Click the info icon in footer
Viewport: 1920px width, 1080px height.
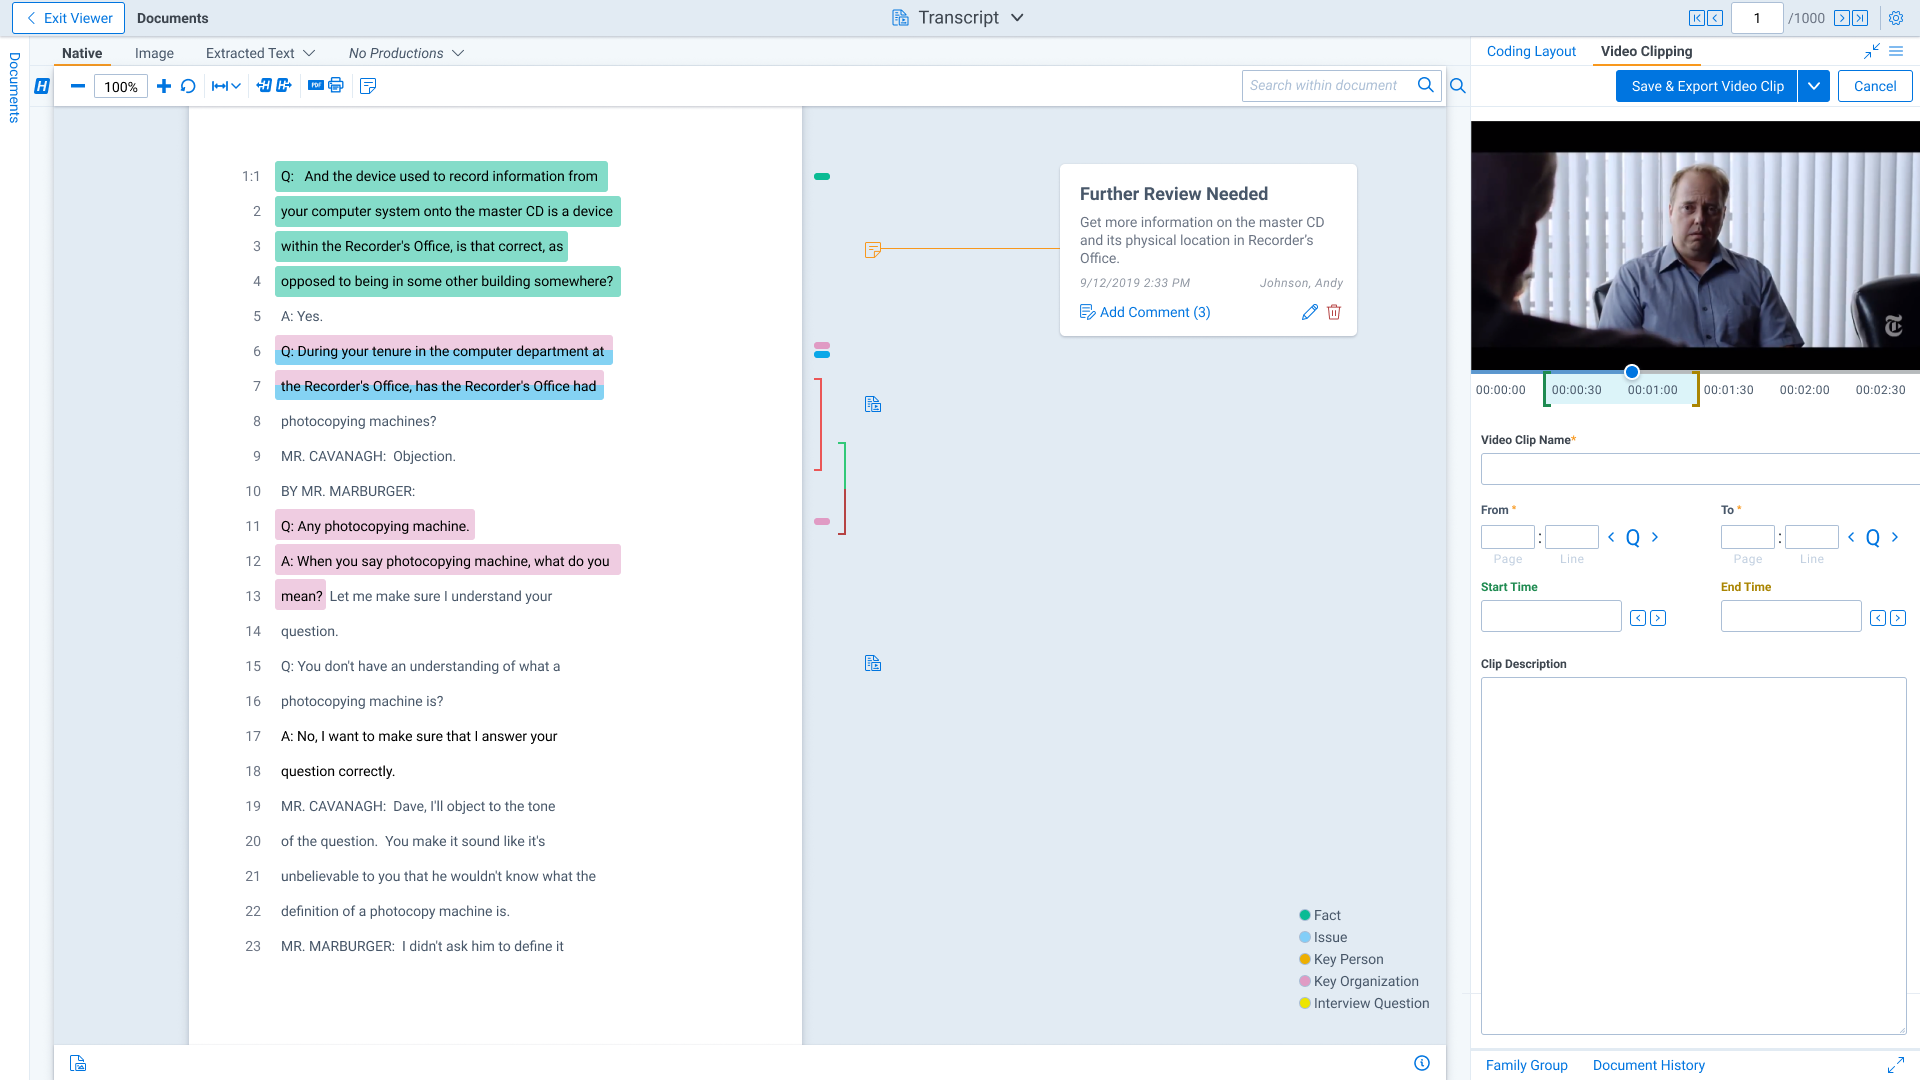click(x=1422, y=1063)
